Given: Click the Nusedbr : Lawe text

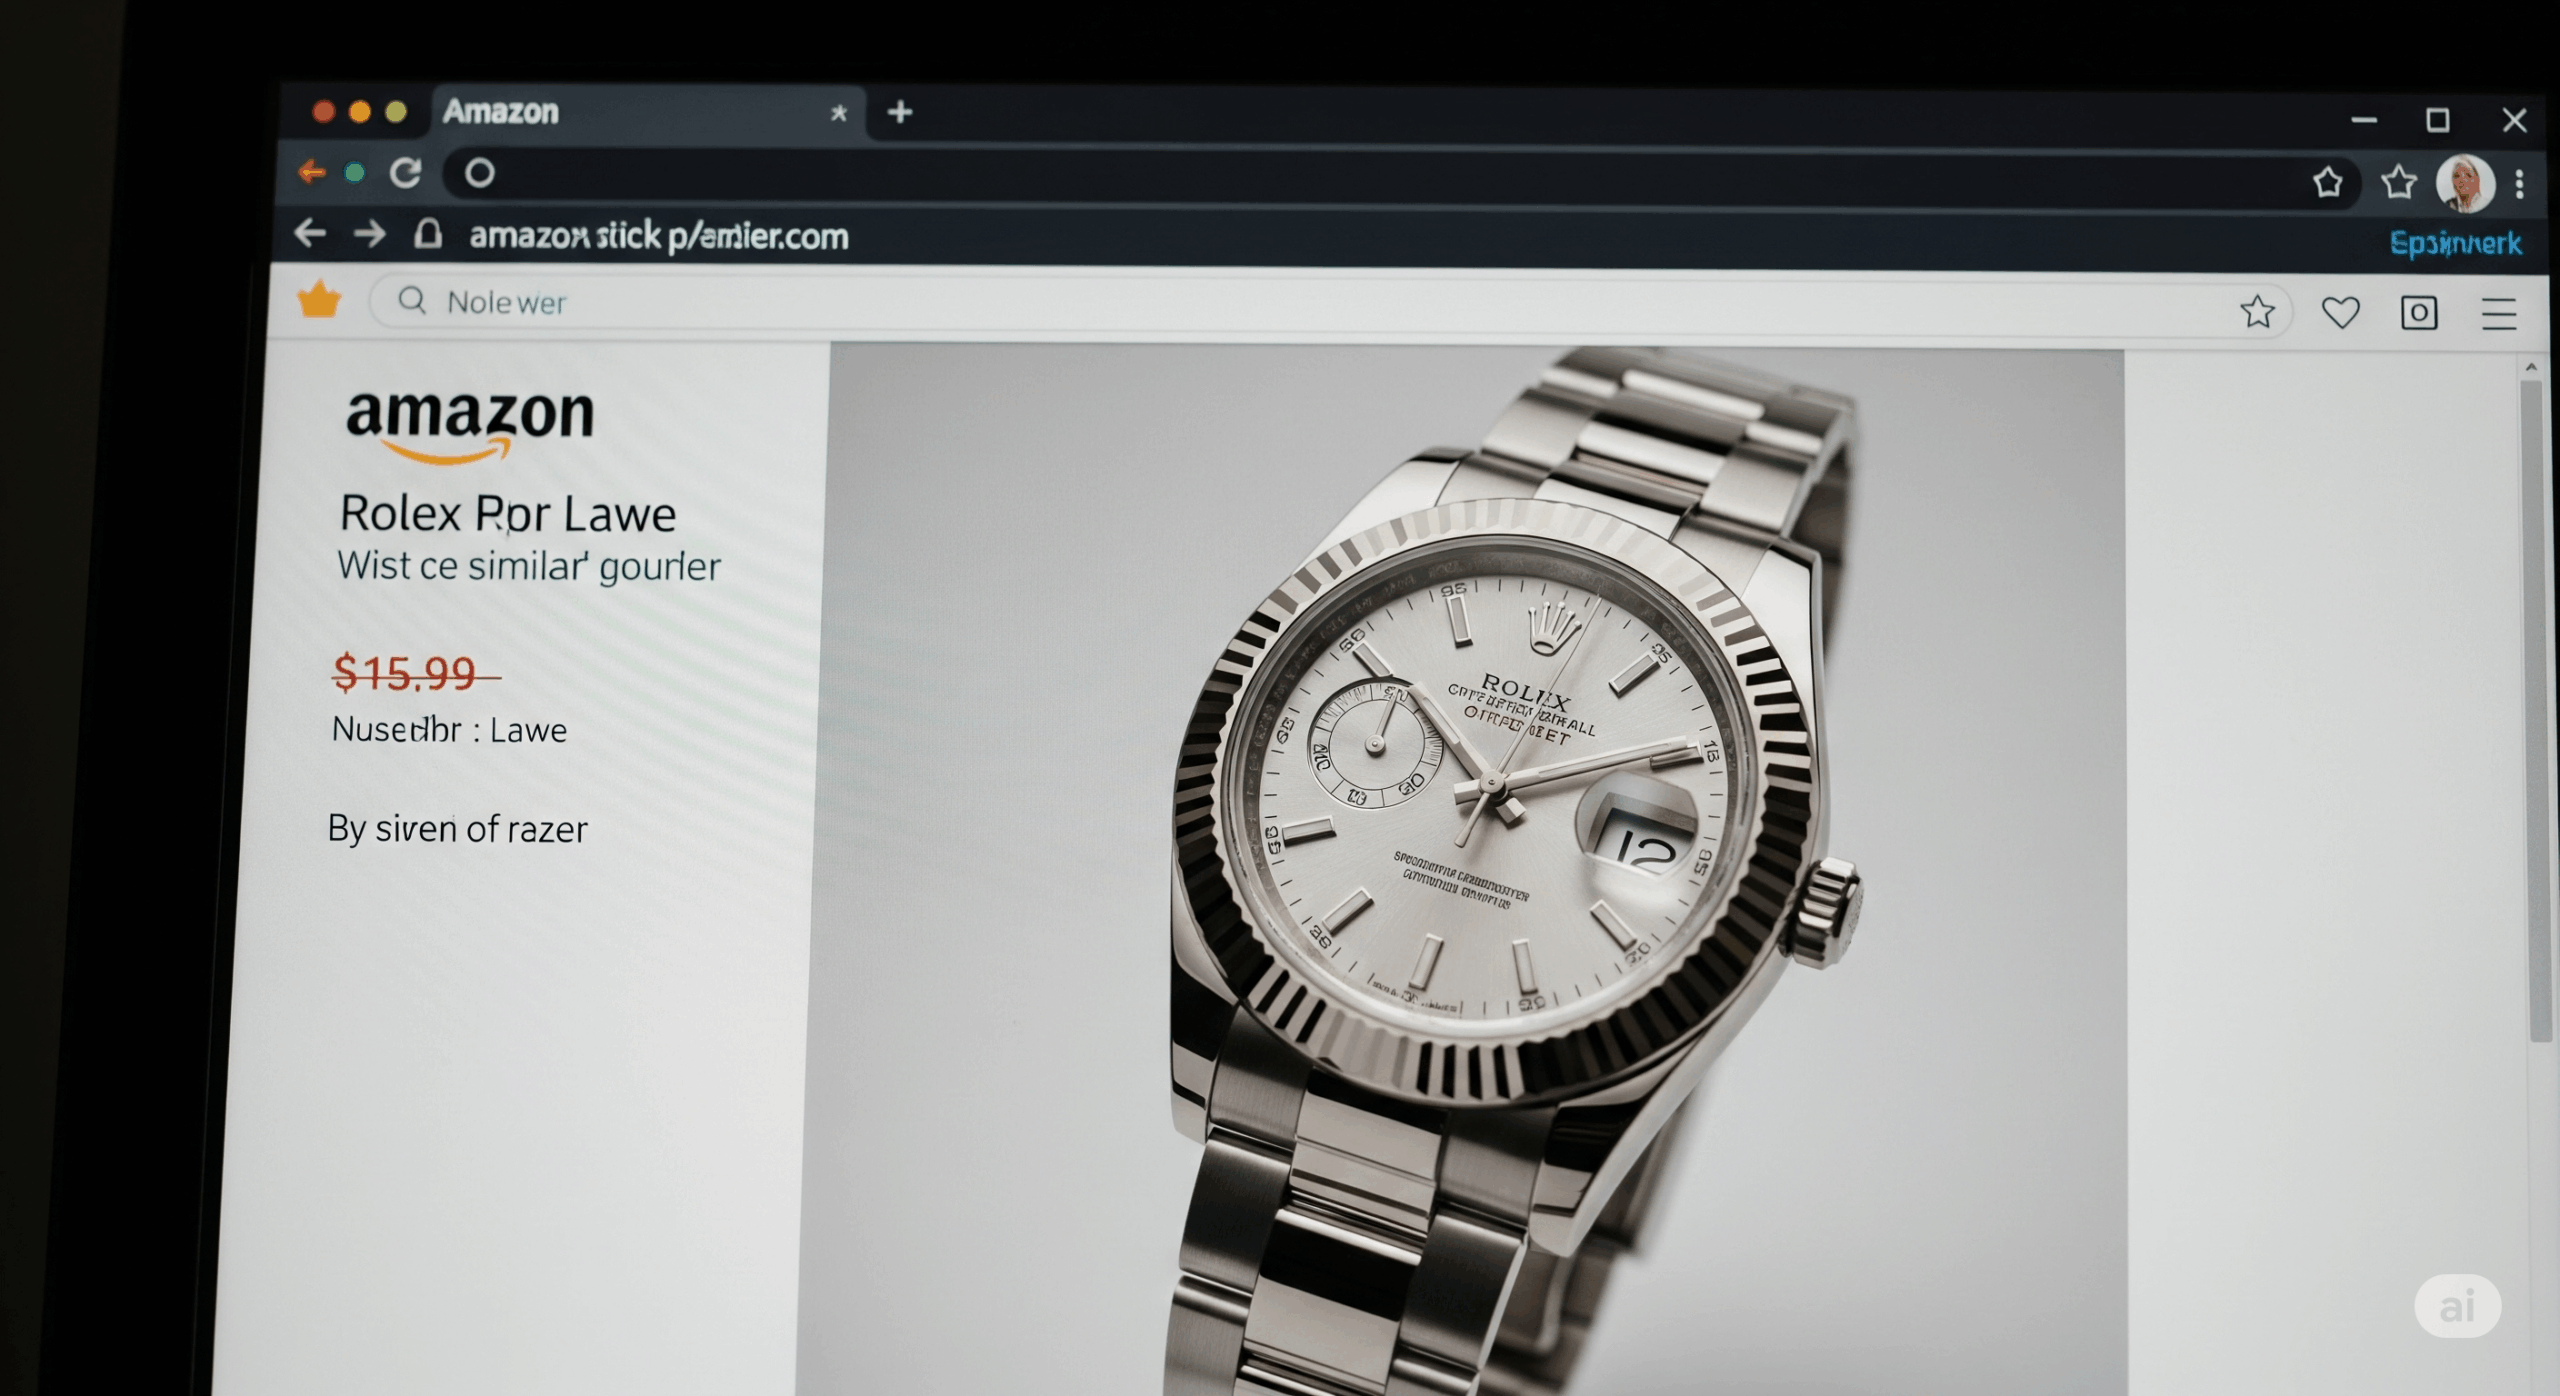Looking at the screenshot, I should point(449,729).
